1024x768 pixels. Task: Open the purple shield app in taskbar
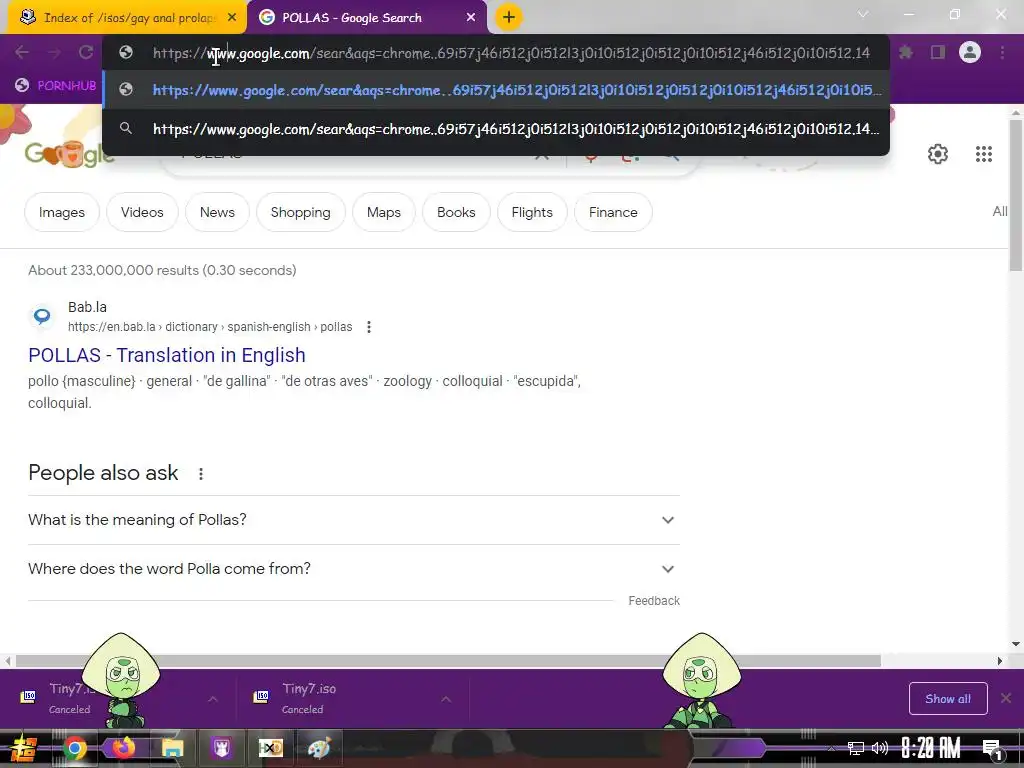point(221,748)
